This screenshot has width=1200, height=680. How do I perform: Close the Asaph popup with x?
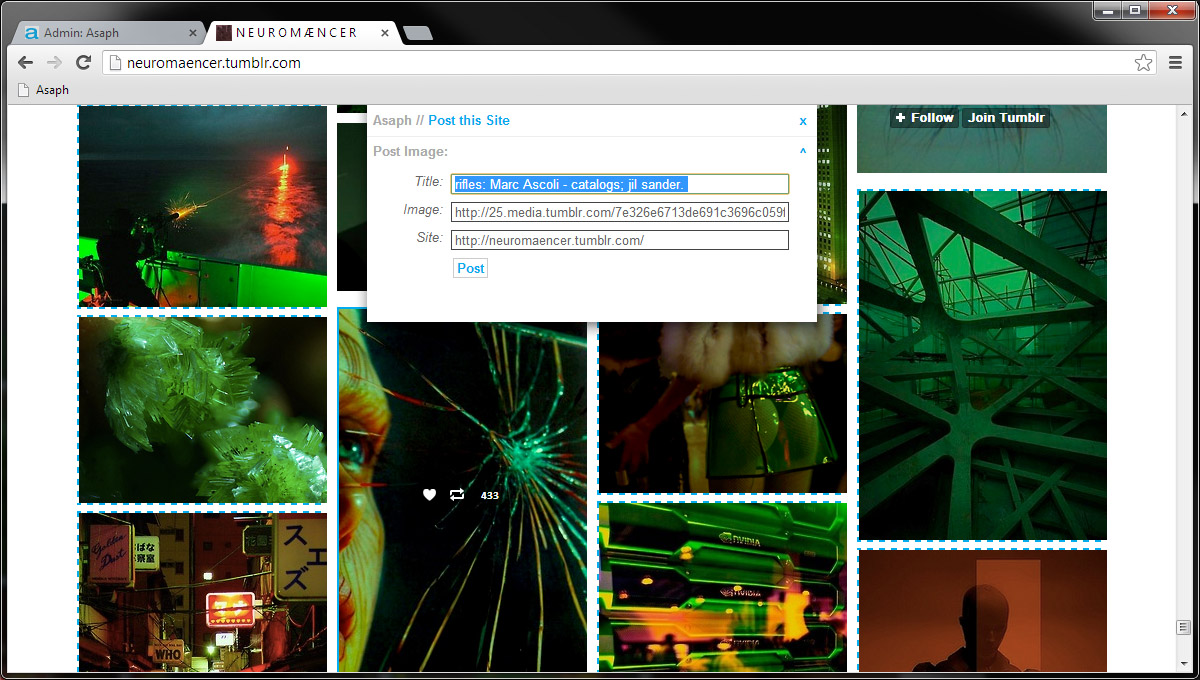[802, 121]
